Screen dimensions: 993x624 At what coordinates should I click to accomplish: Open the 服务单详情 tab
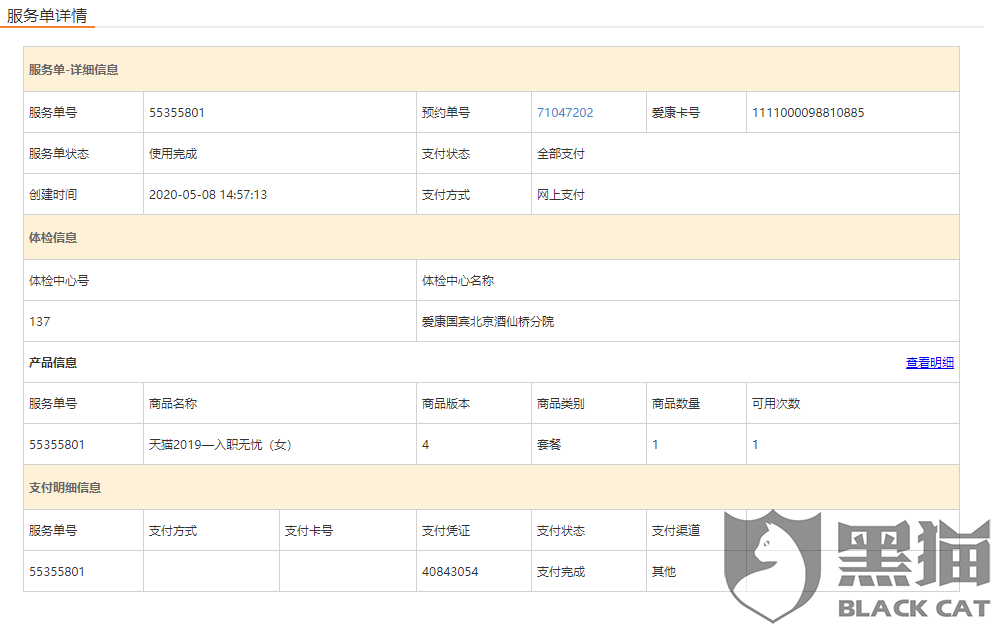tap(47, 15)
